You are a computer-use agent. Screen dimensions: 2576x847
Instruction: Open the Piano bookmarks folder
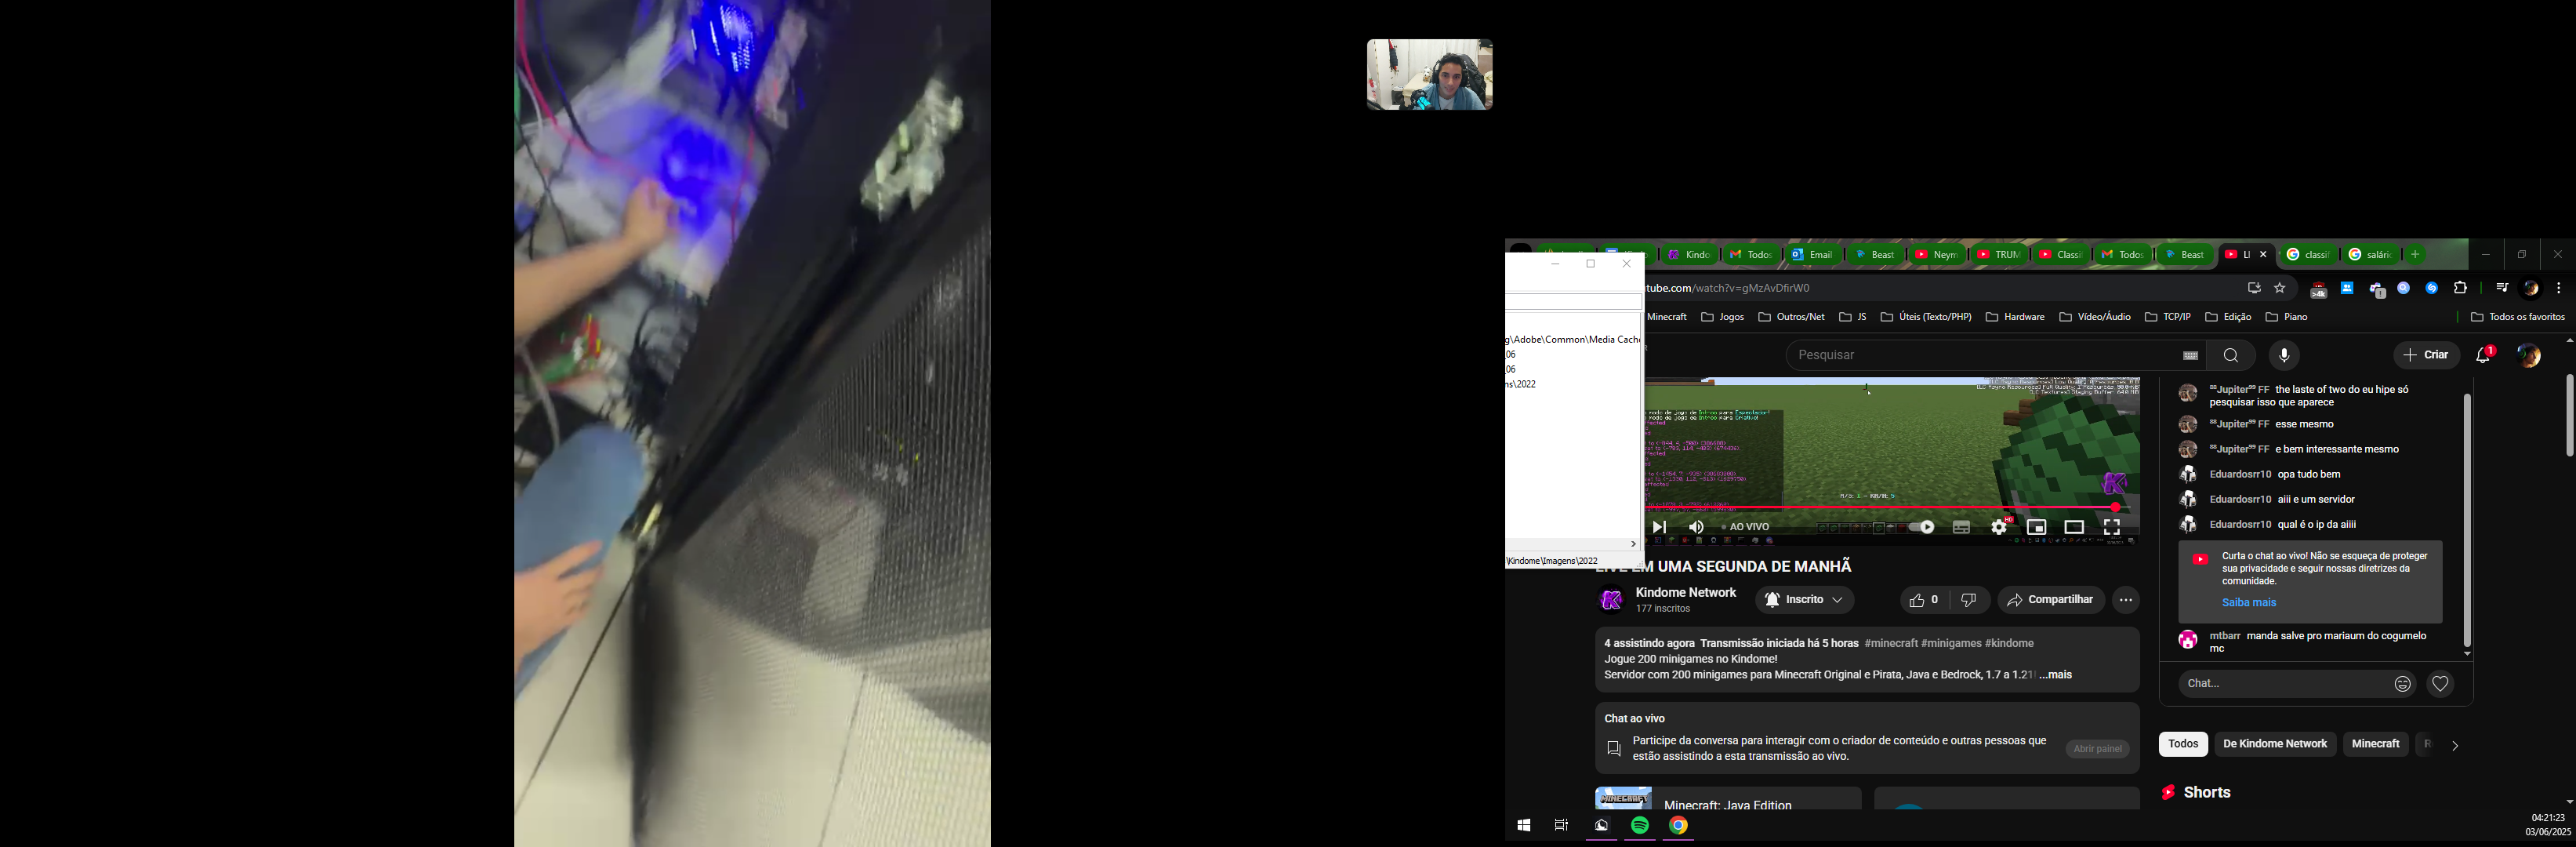point(2287,318)
